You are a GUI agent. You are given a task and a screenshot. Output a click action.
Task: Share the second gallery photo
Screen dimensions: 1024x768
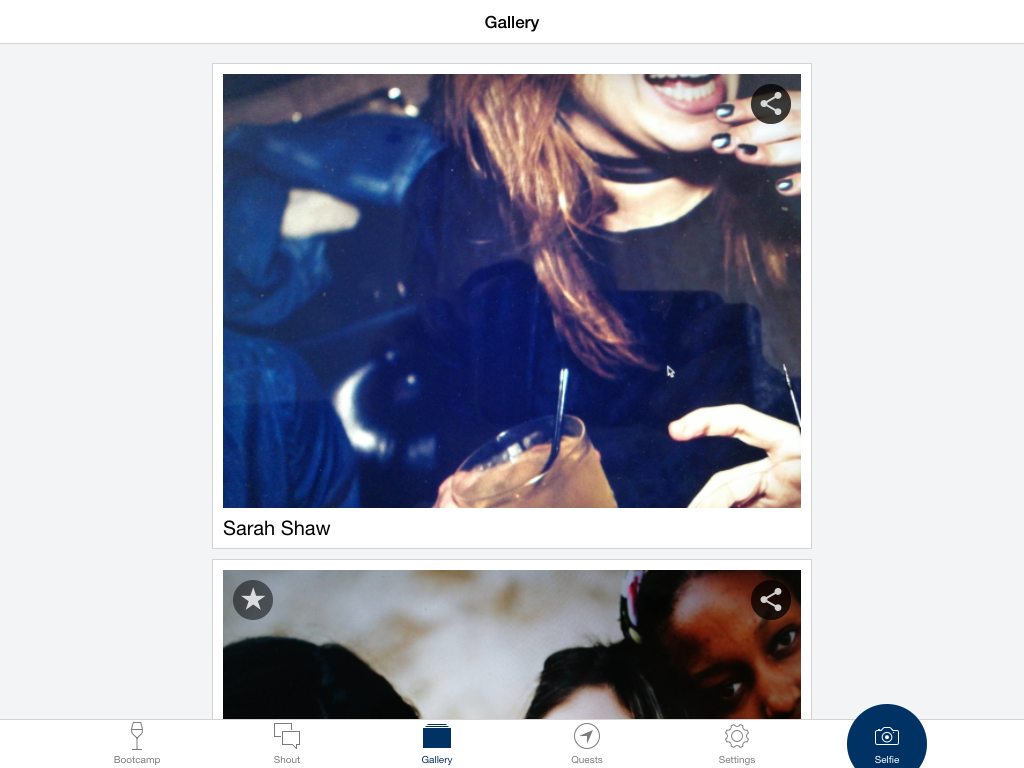(x=771, y=600)
